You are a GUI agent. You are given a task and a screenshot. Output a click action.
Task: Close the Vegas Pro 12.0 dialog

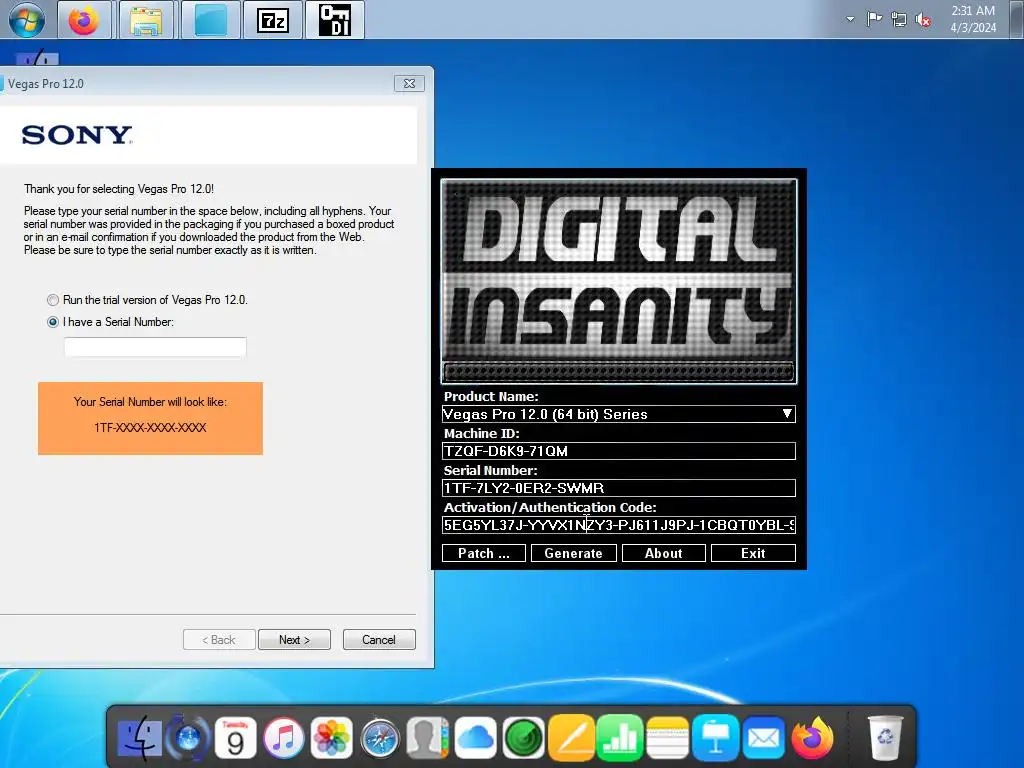coord(409,84)
